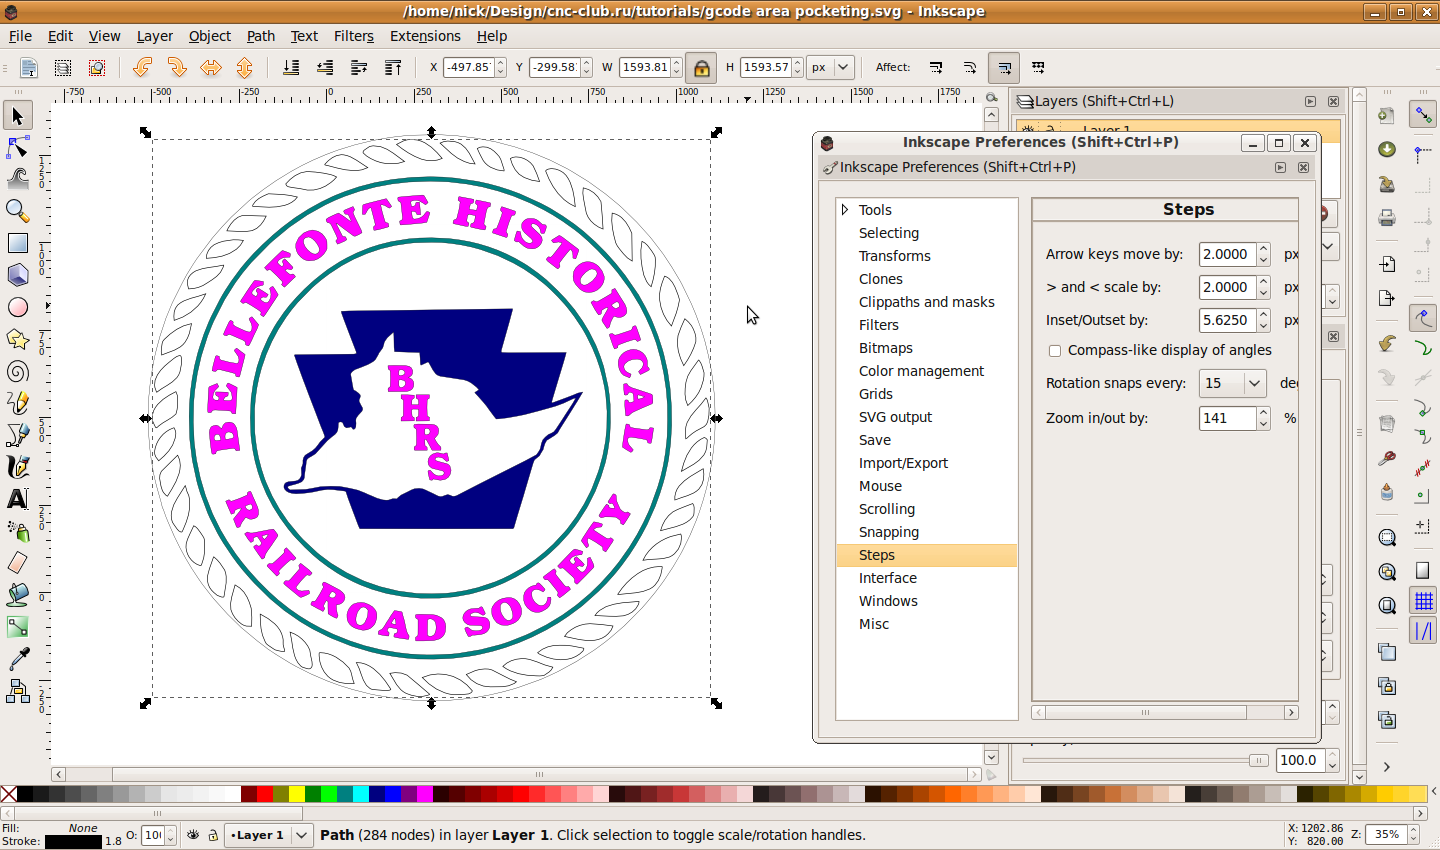Toggle current layer lock in status bar
Screen dimensions: 1440x850
[x=213, y=835]
